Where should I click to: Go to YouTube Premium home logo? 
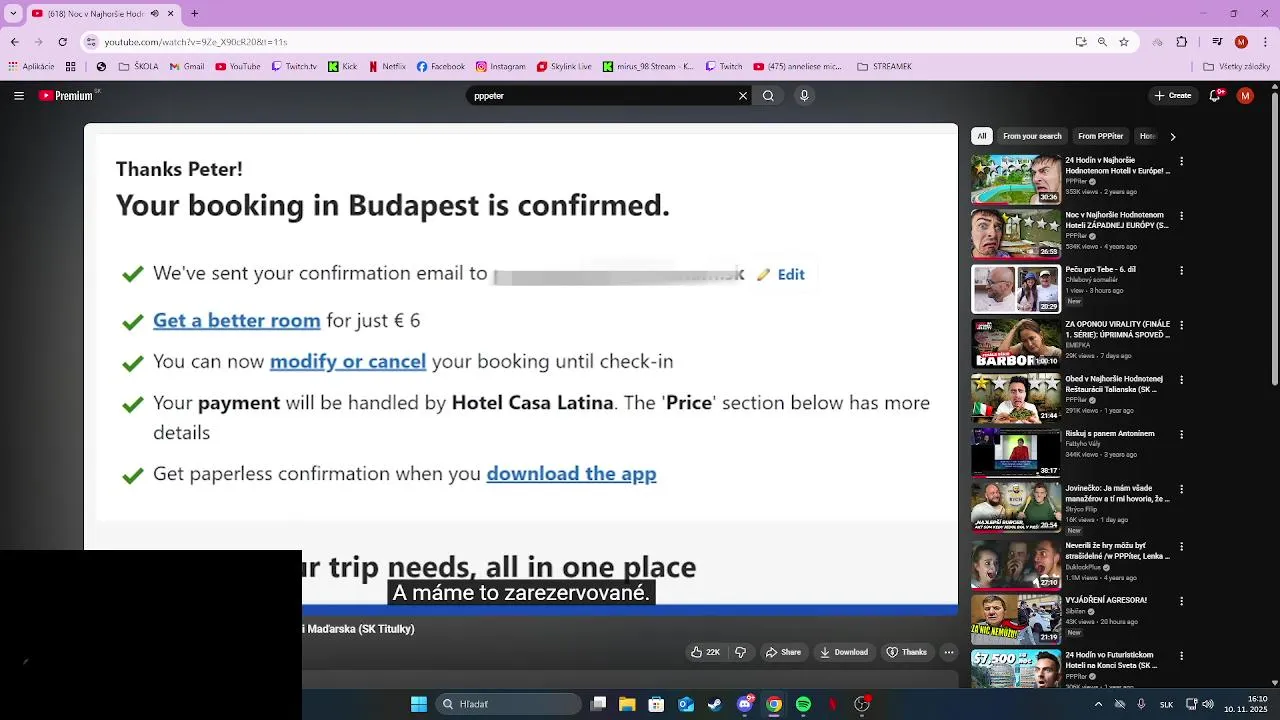pos(66,96)
